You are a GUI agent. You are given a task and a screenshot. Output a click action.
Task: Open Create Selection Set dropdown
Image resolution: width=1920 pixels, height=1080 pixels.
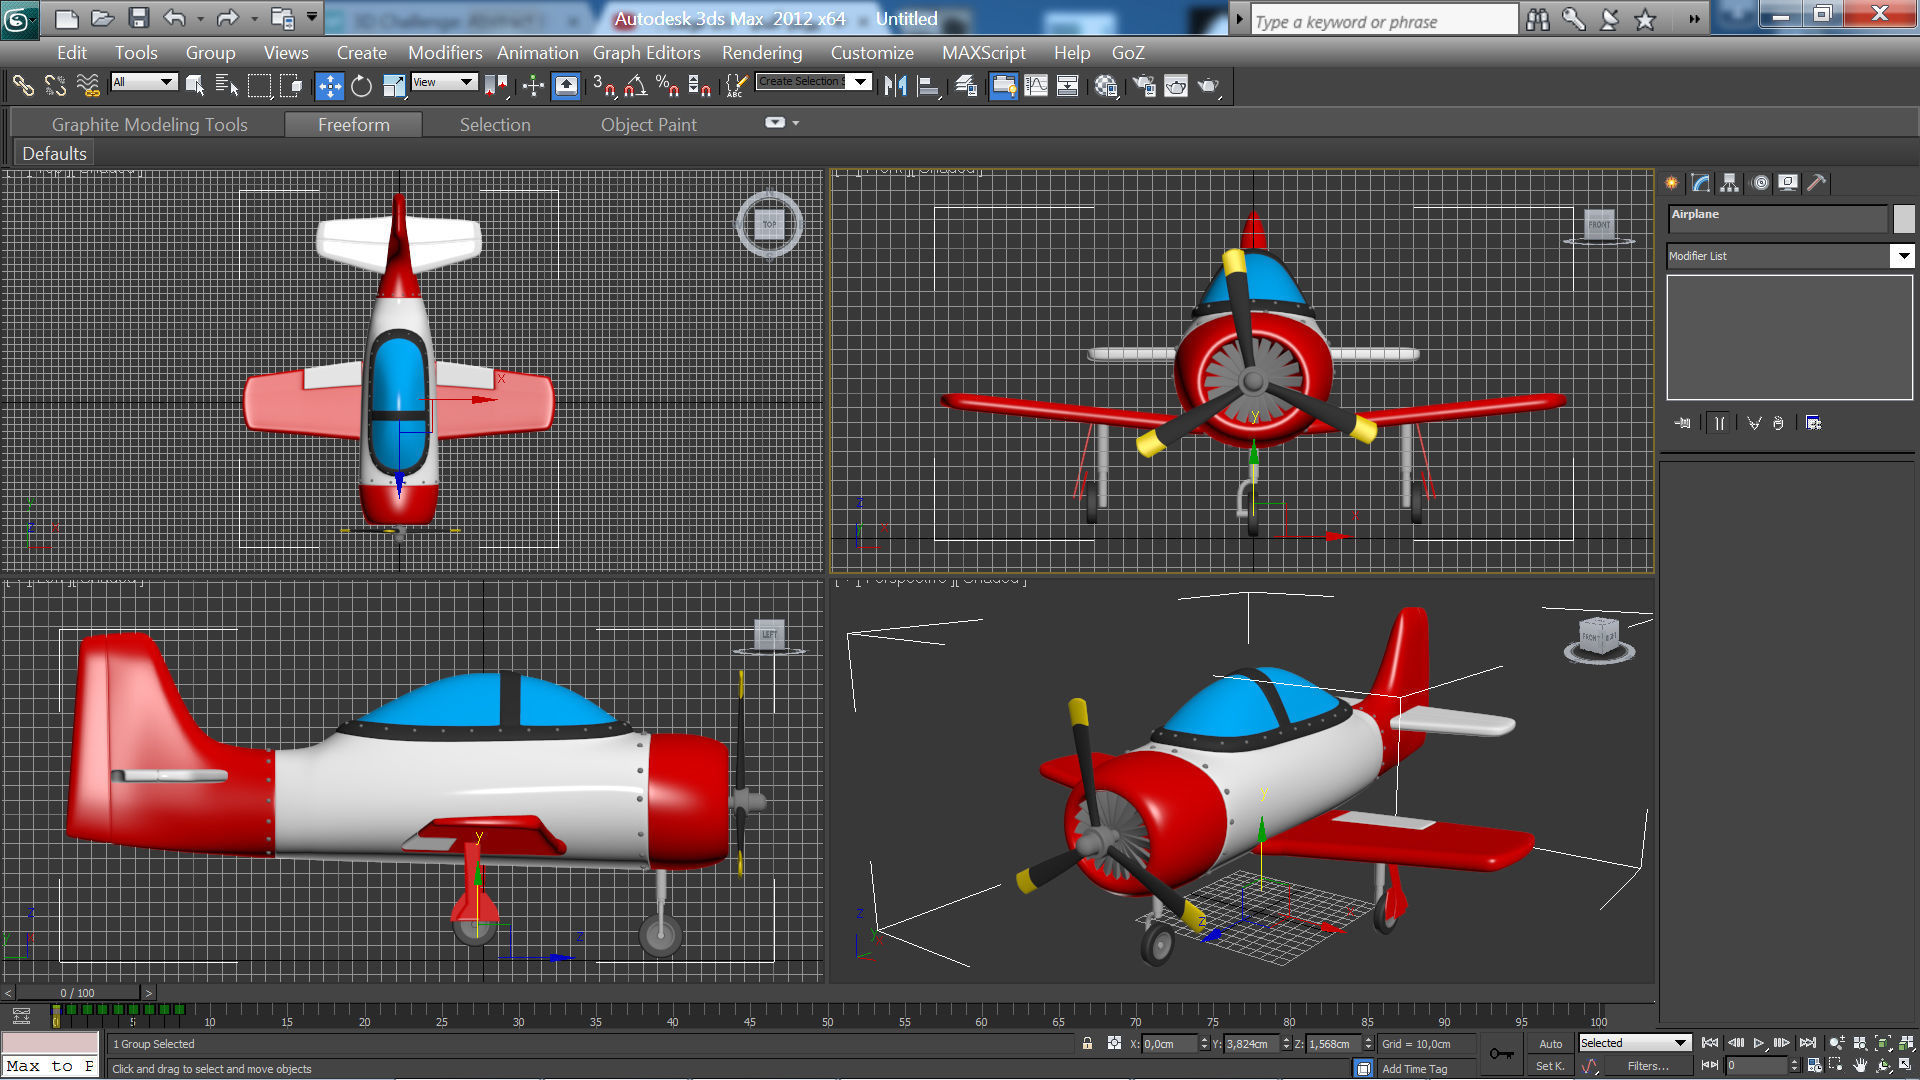point(814,82)
